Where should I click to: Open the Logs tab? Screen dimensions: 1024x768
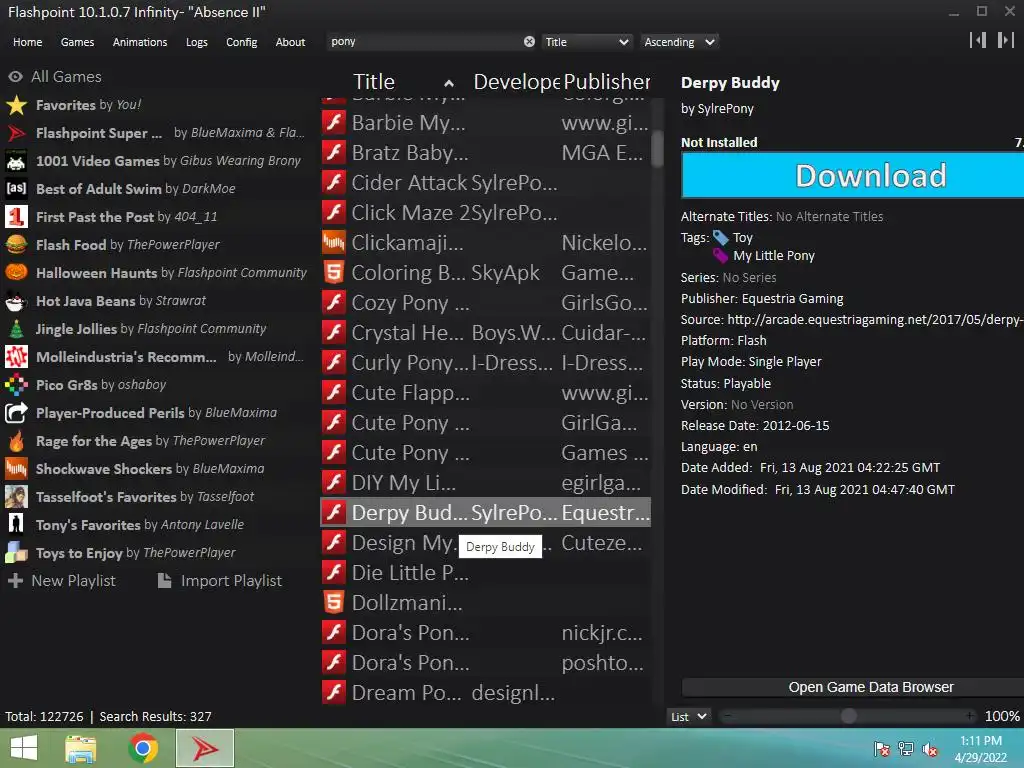pyautogui.click(x=197, y=42)
